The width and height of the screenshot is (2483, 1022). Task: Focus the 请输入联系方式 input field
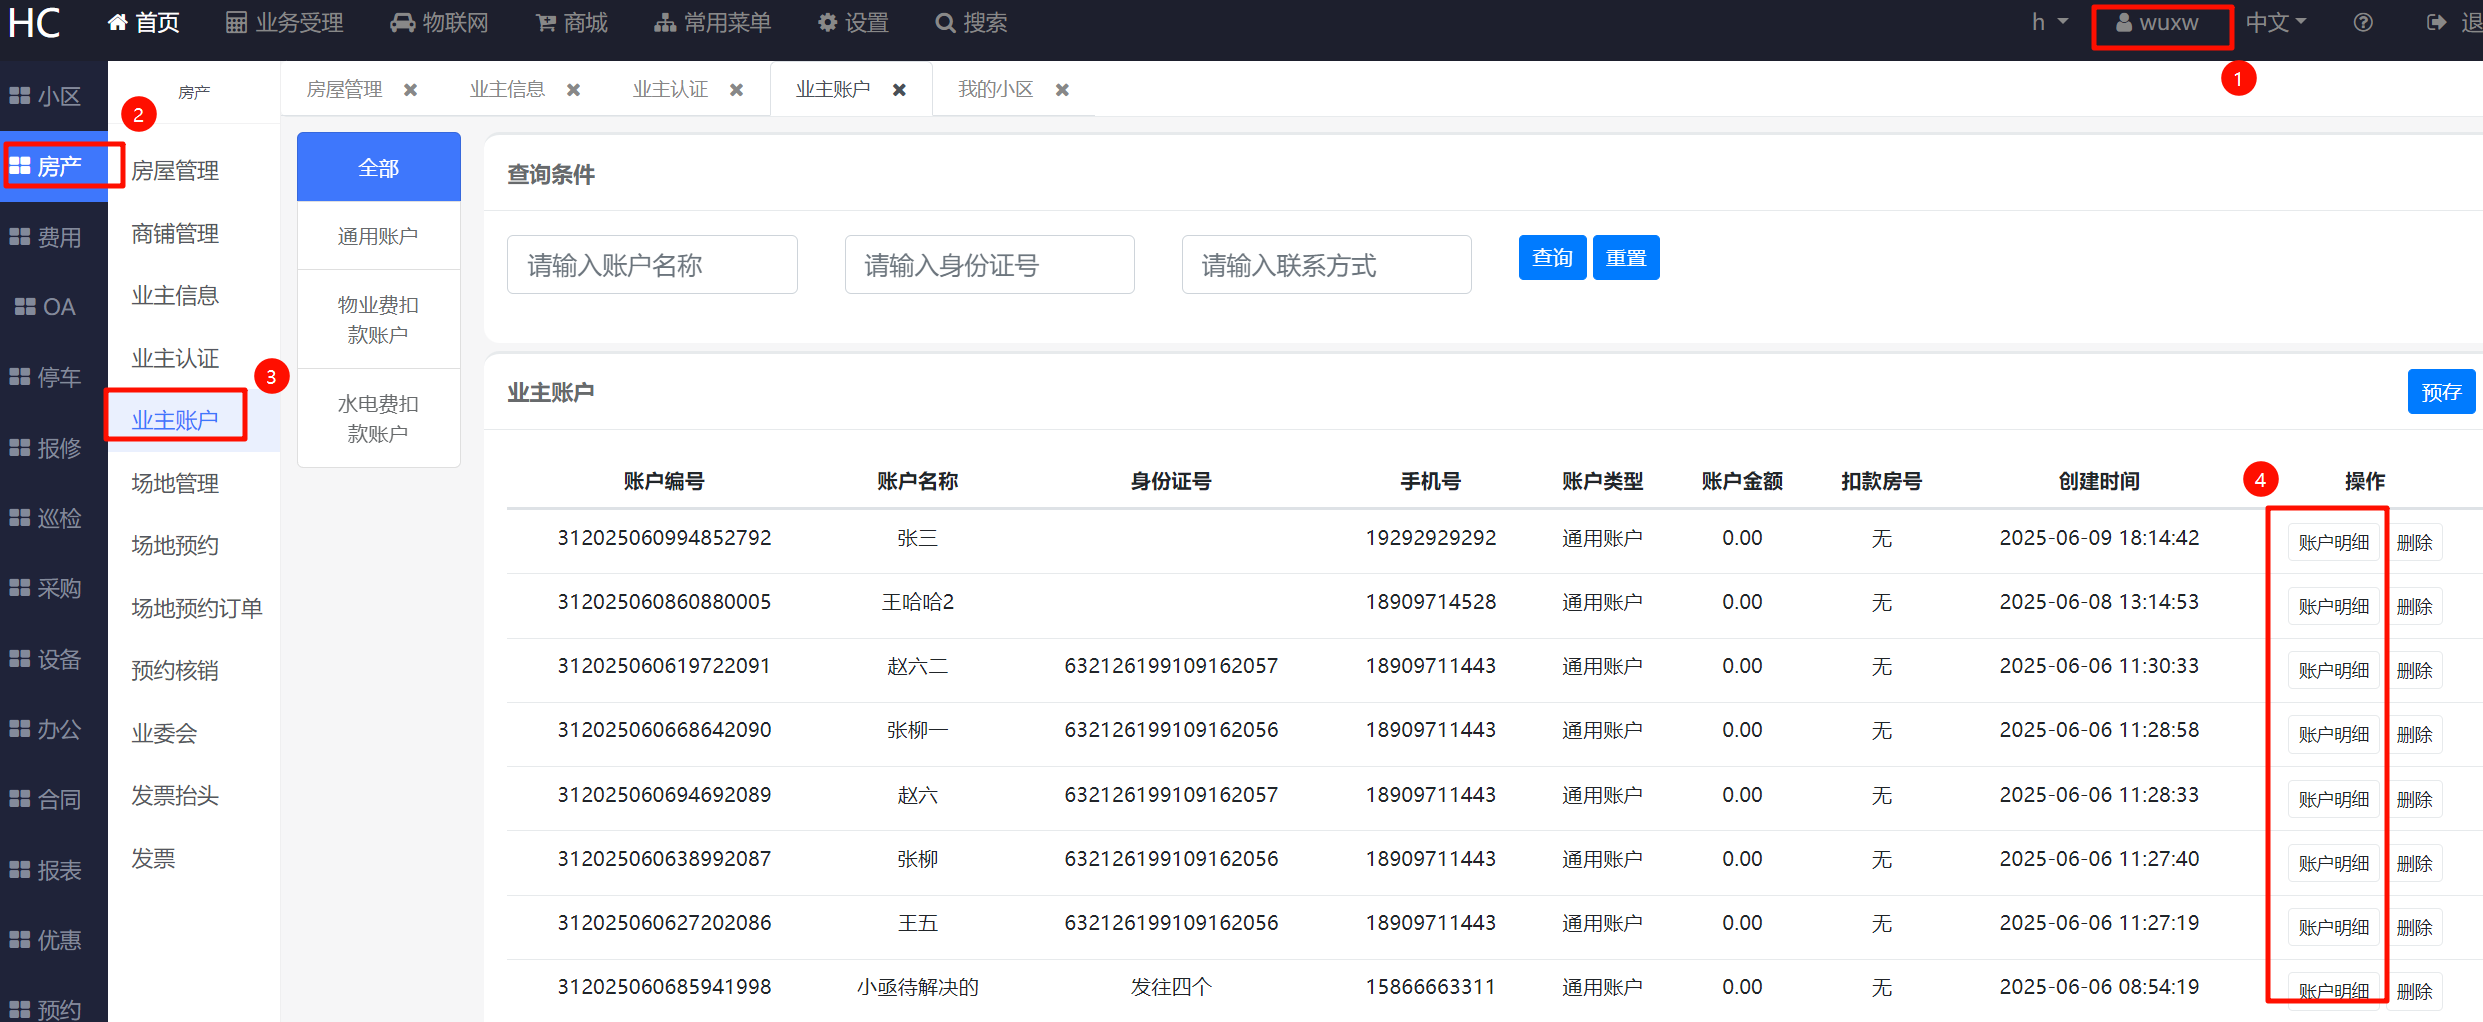[1326, 265]
